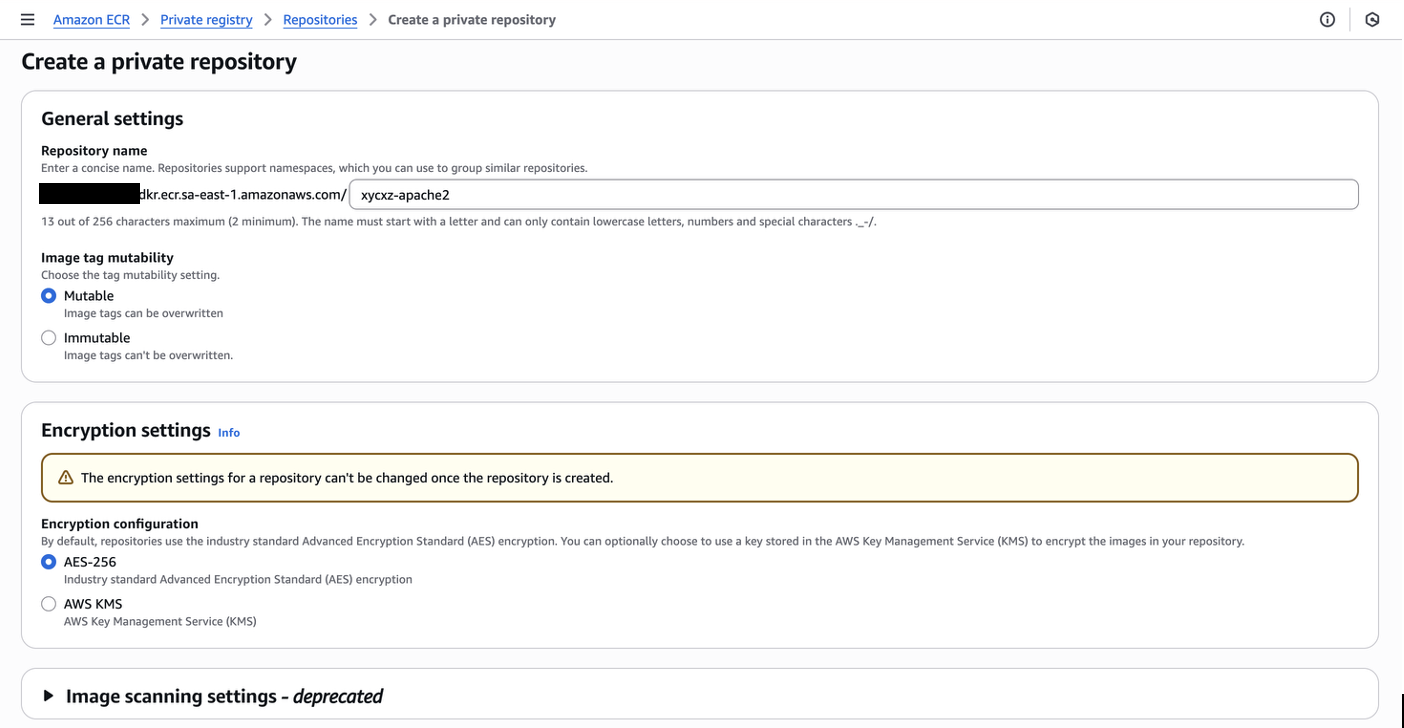The width and height of the screenshot is (1404, 728).
Task: Select the Mutable tag mutability setting
Action: [x=48, y=295]
